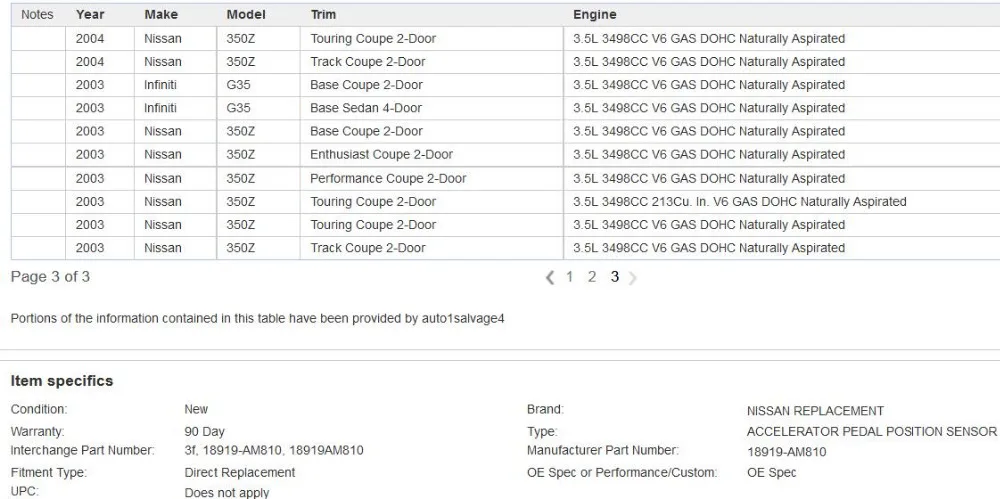
Task: Click the Item specifics heading
Action: click(x=62, y=381)
